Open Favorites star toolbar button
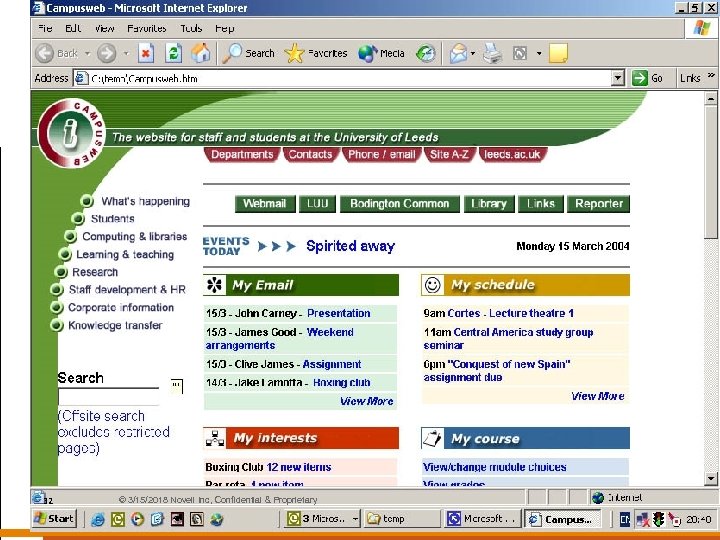 point(316,53)
